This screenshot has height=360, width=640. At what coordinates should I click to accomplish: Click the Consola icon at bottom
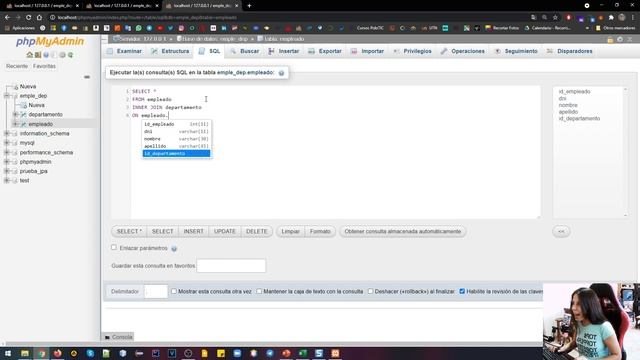tap(107, 337)
